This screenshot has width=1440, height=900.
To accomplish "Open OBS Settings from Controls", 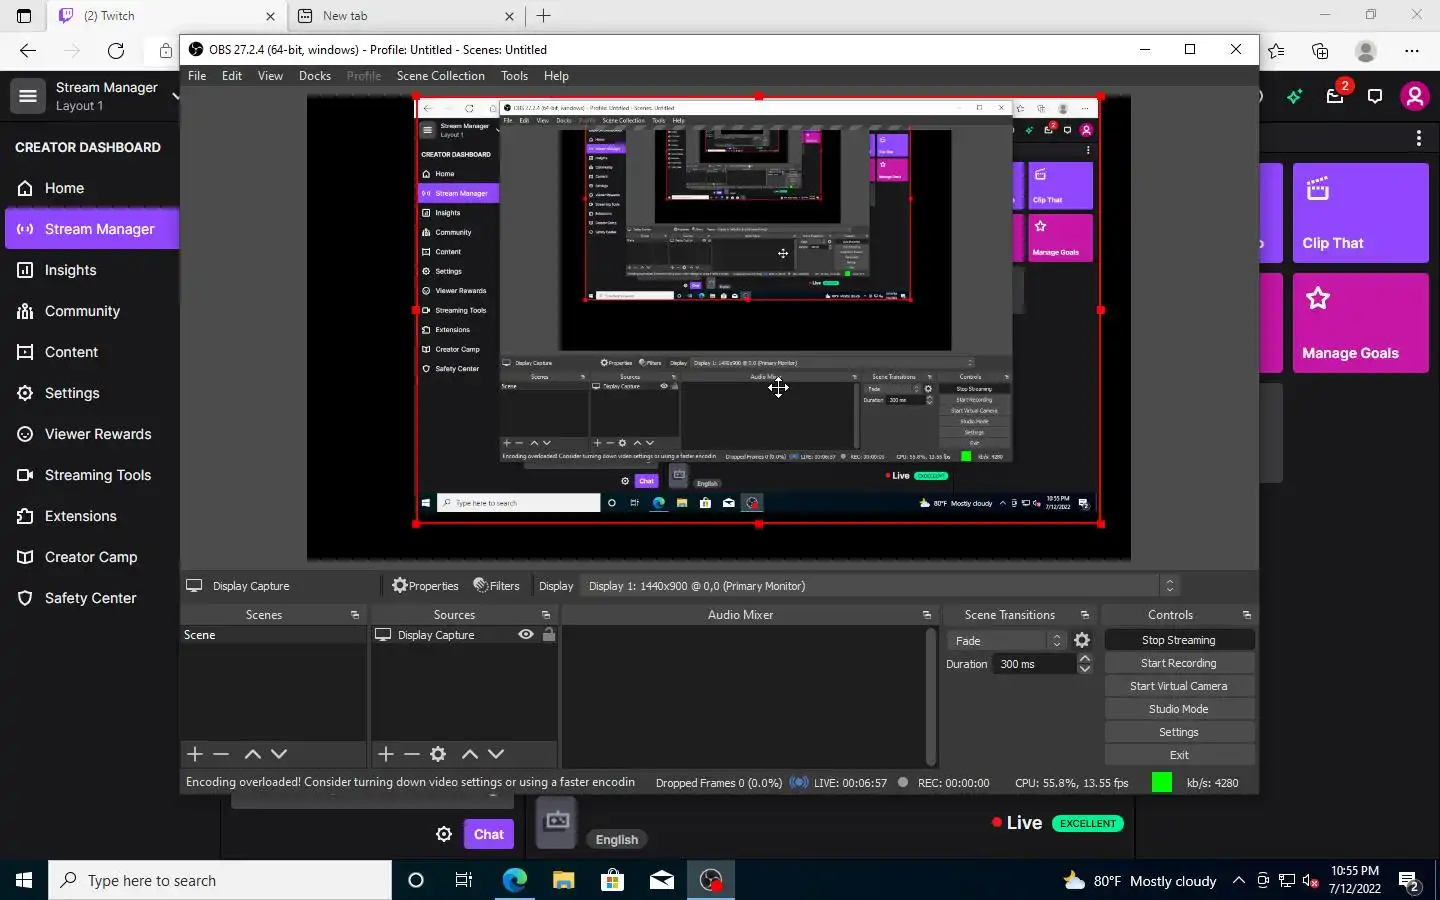I will pos(1179,732).
